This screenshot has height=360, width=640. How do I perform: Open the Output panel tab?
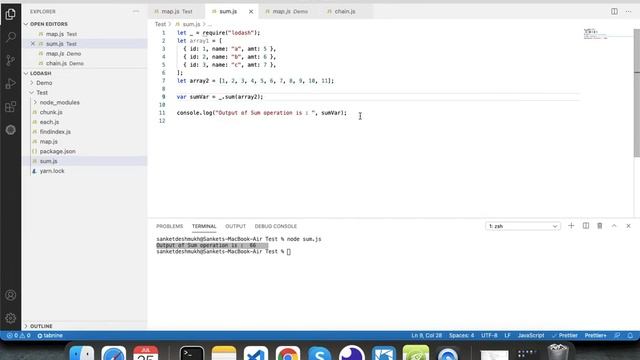236,226
